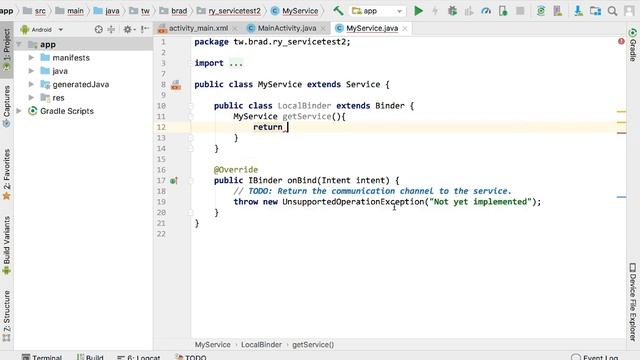Expand the Gradle Scripts node
Viewport: 640px width, 360px height.
pyautogui.click(x=19, y=111)
